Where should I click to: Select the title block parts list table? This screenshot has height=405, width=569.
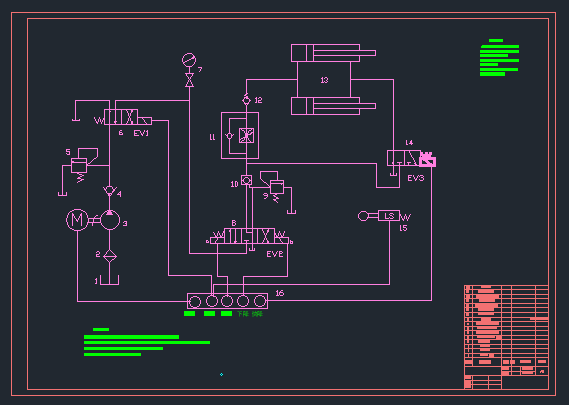tap(506, 337)
